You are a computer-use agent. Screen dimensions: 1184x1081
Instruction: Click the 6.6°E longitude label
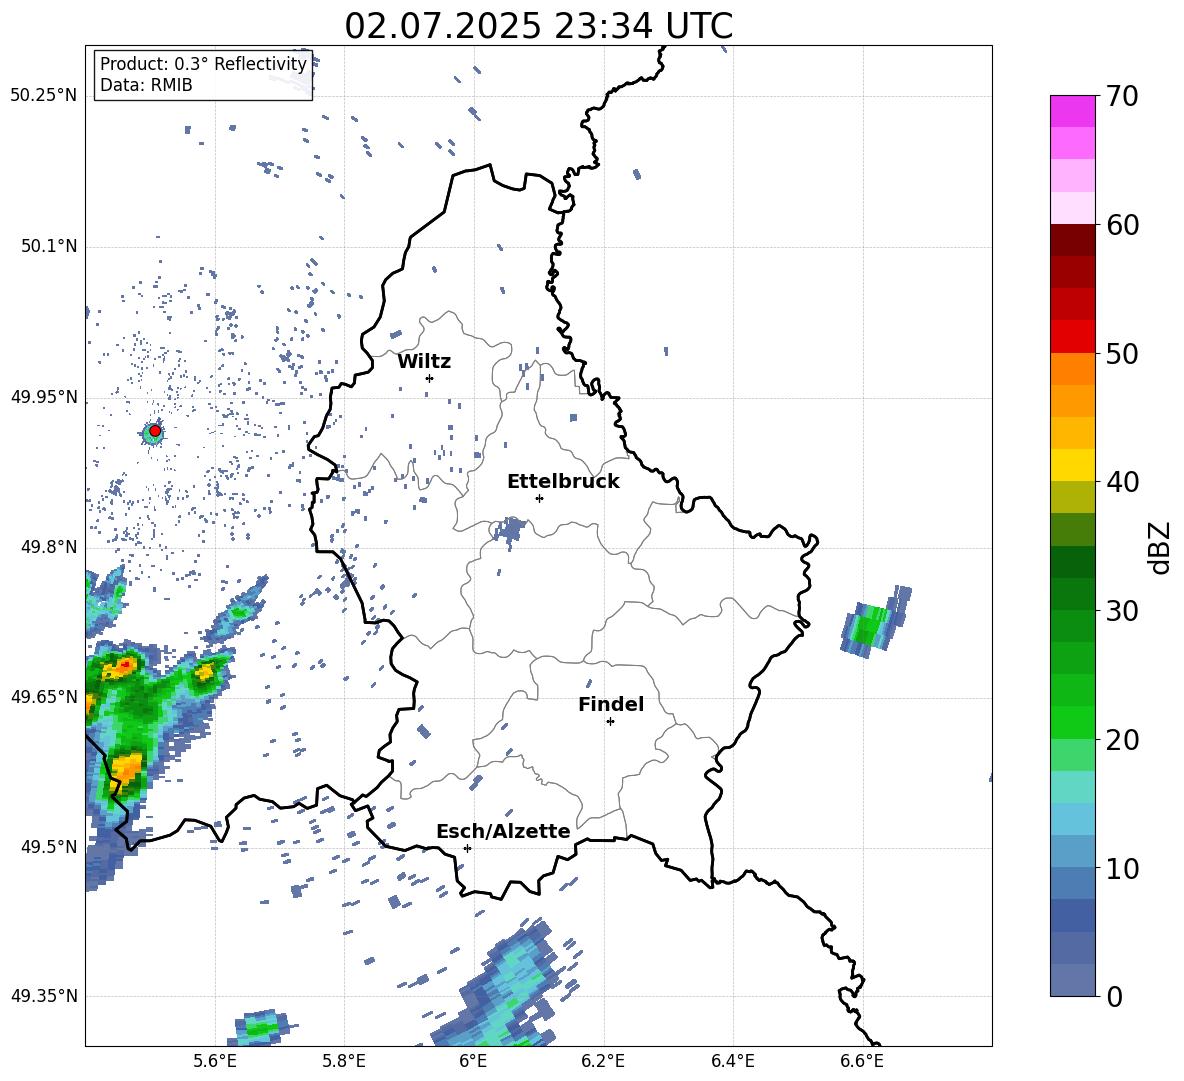862,1061
